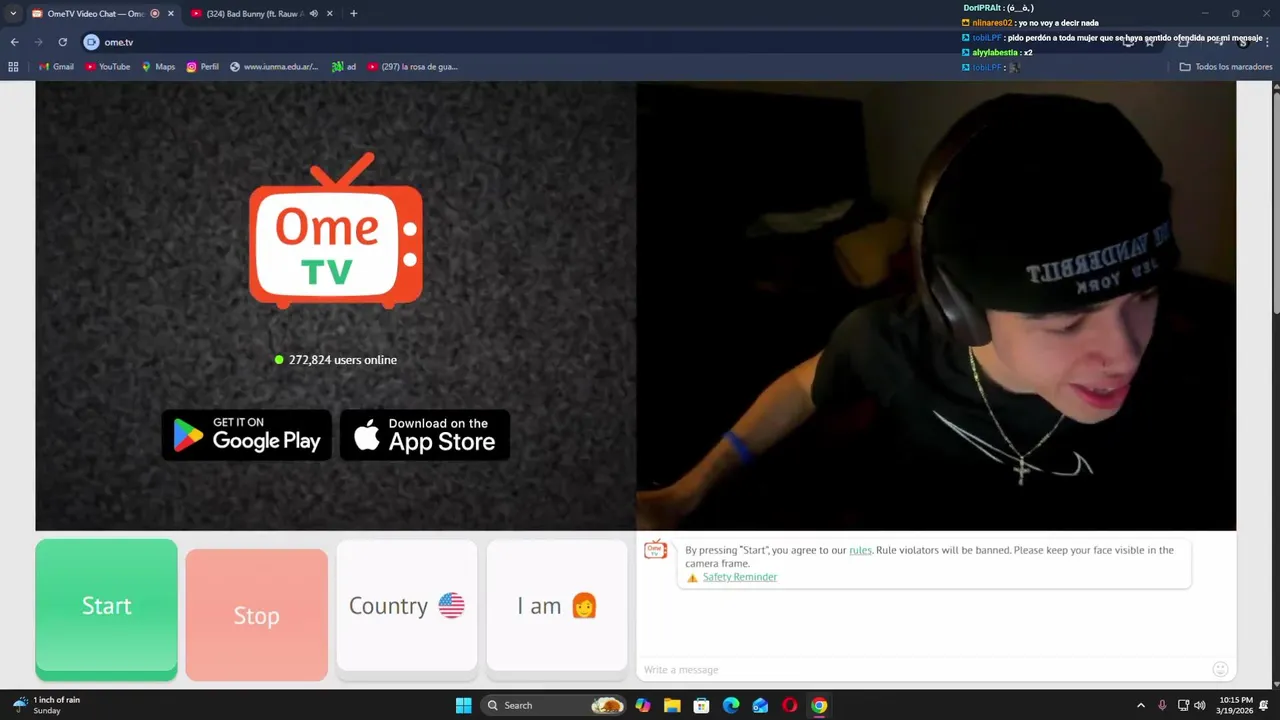Open the 'I am' gender selector
This screenshot has height=720, width=1280.
[557, 606]
